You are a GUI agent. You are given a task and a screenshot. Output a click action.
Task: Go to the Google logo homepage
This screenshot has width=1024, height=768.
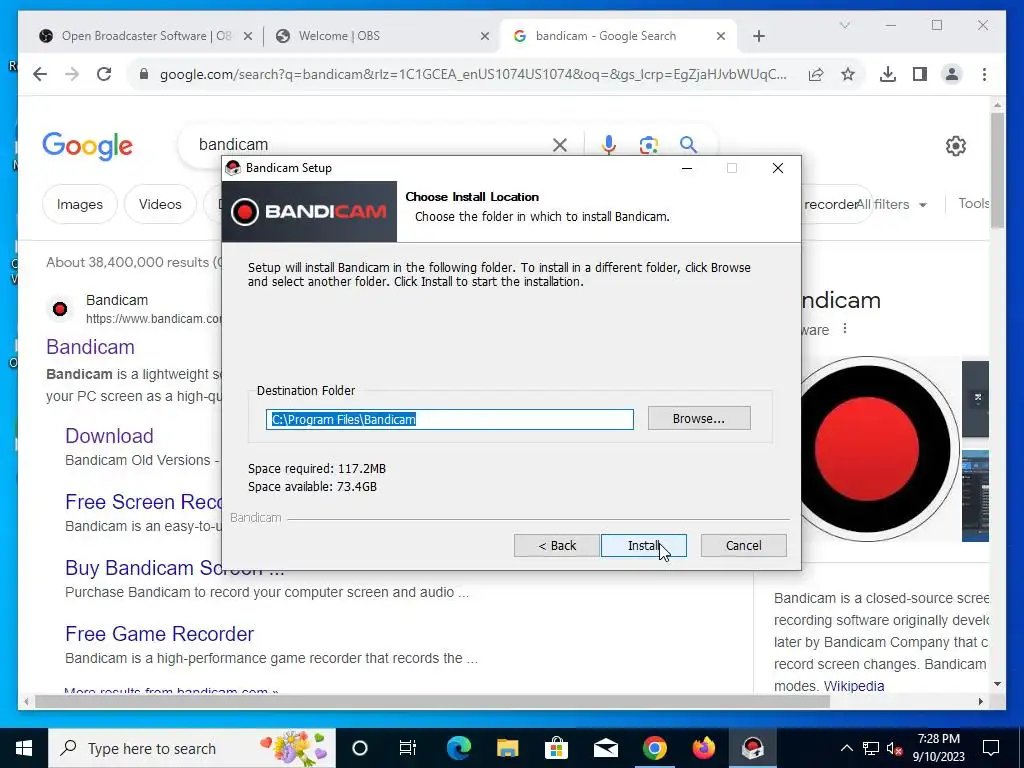pos(88,146)
